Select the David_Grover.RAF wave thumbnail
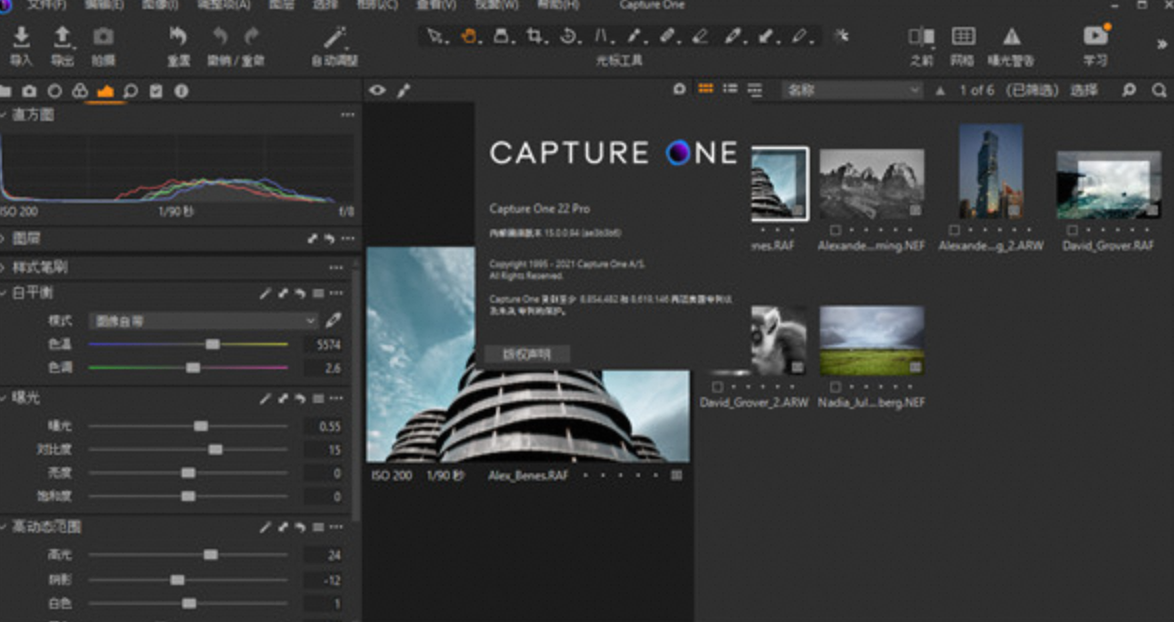This screenshot has height=622, width=1174. [x=1108, y=185]
